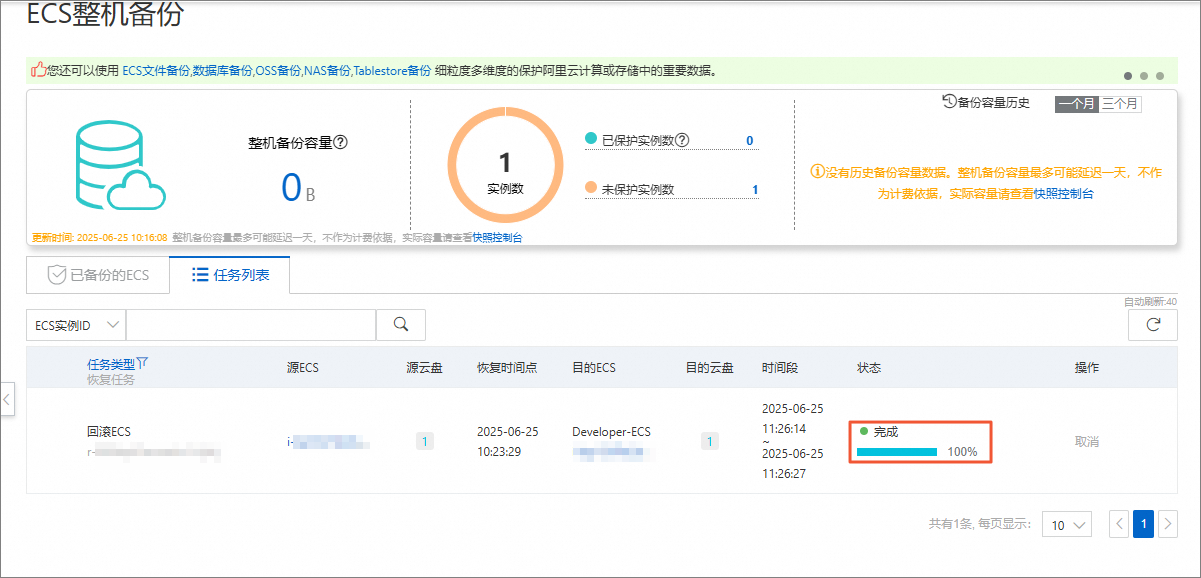Click the destination disk count badge 1
The height and width of the screenshot is (578, 1201).
click(709, 441)
